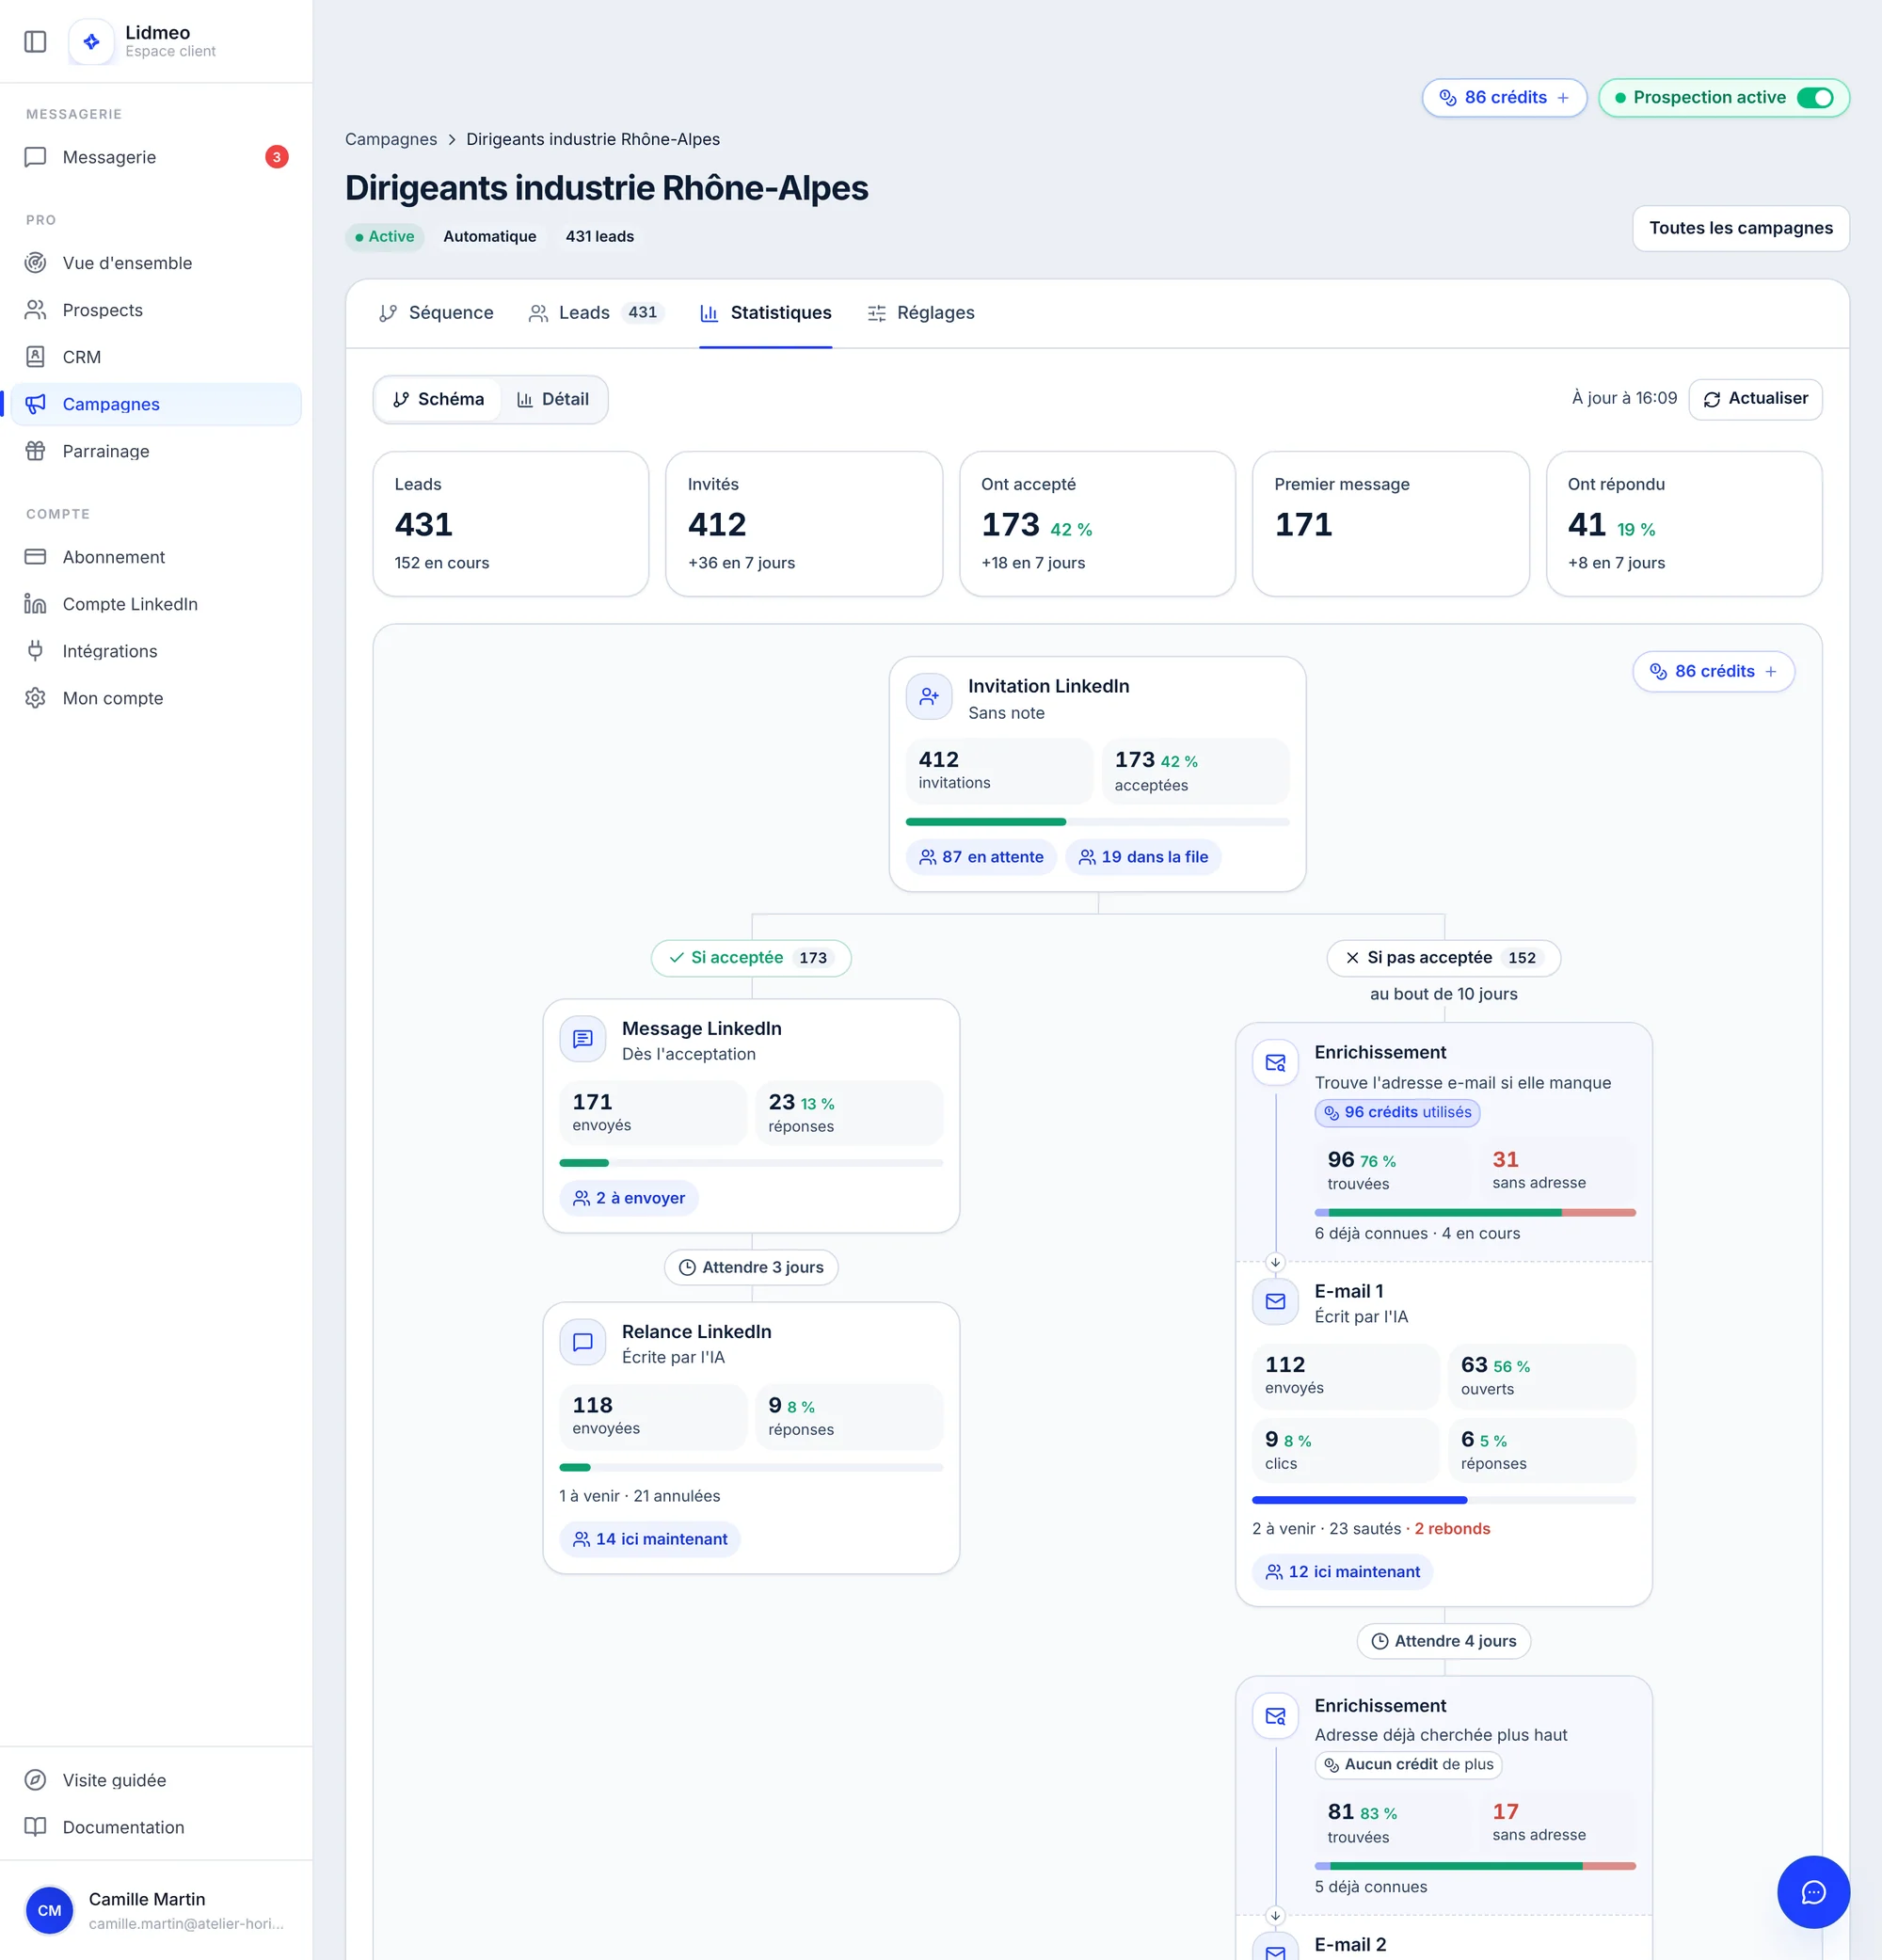Image resolution: width=1882 pixels, height=1960 pixels.
Task: Click the Invitation LinkedIn progress bar
Action: pyautogui.click(x=1097, y=822)
